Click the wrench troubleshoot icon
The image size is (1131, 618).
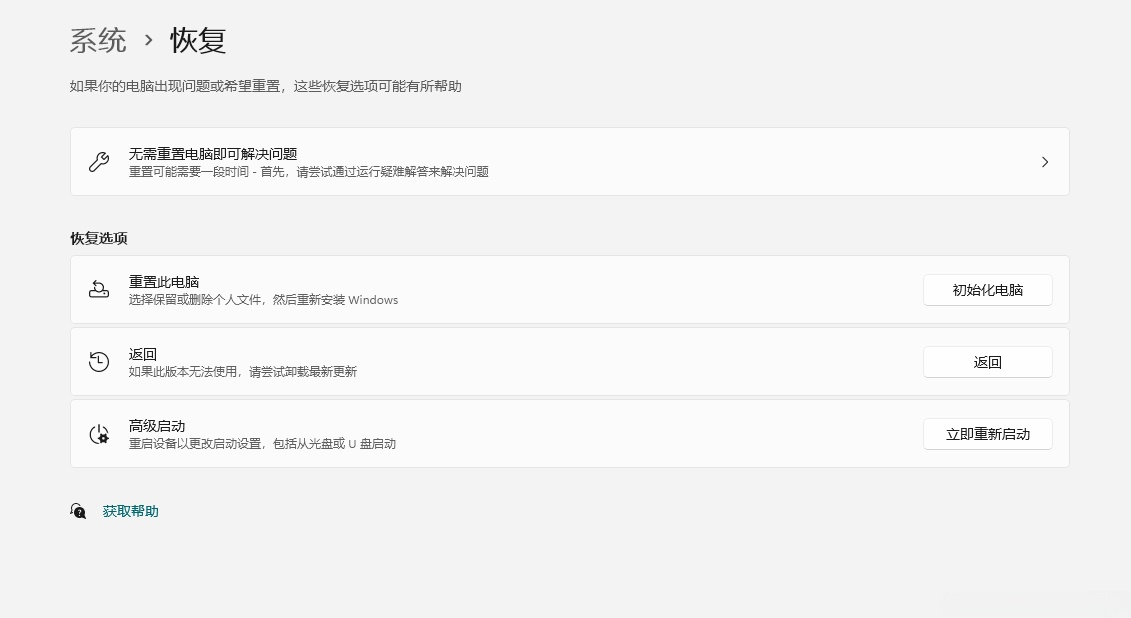pos(99,162)
